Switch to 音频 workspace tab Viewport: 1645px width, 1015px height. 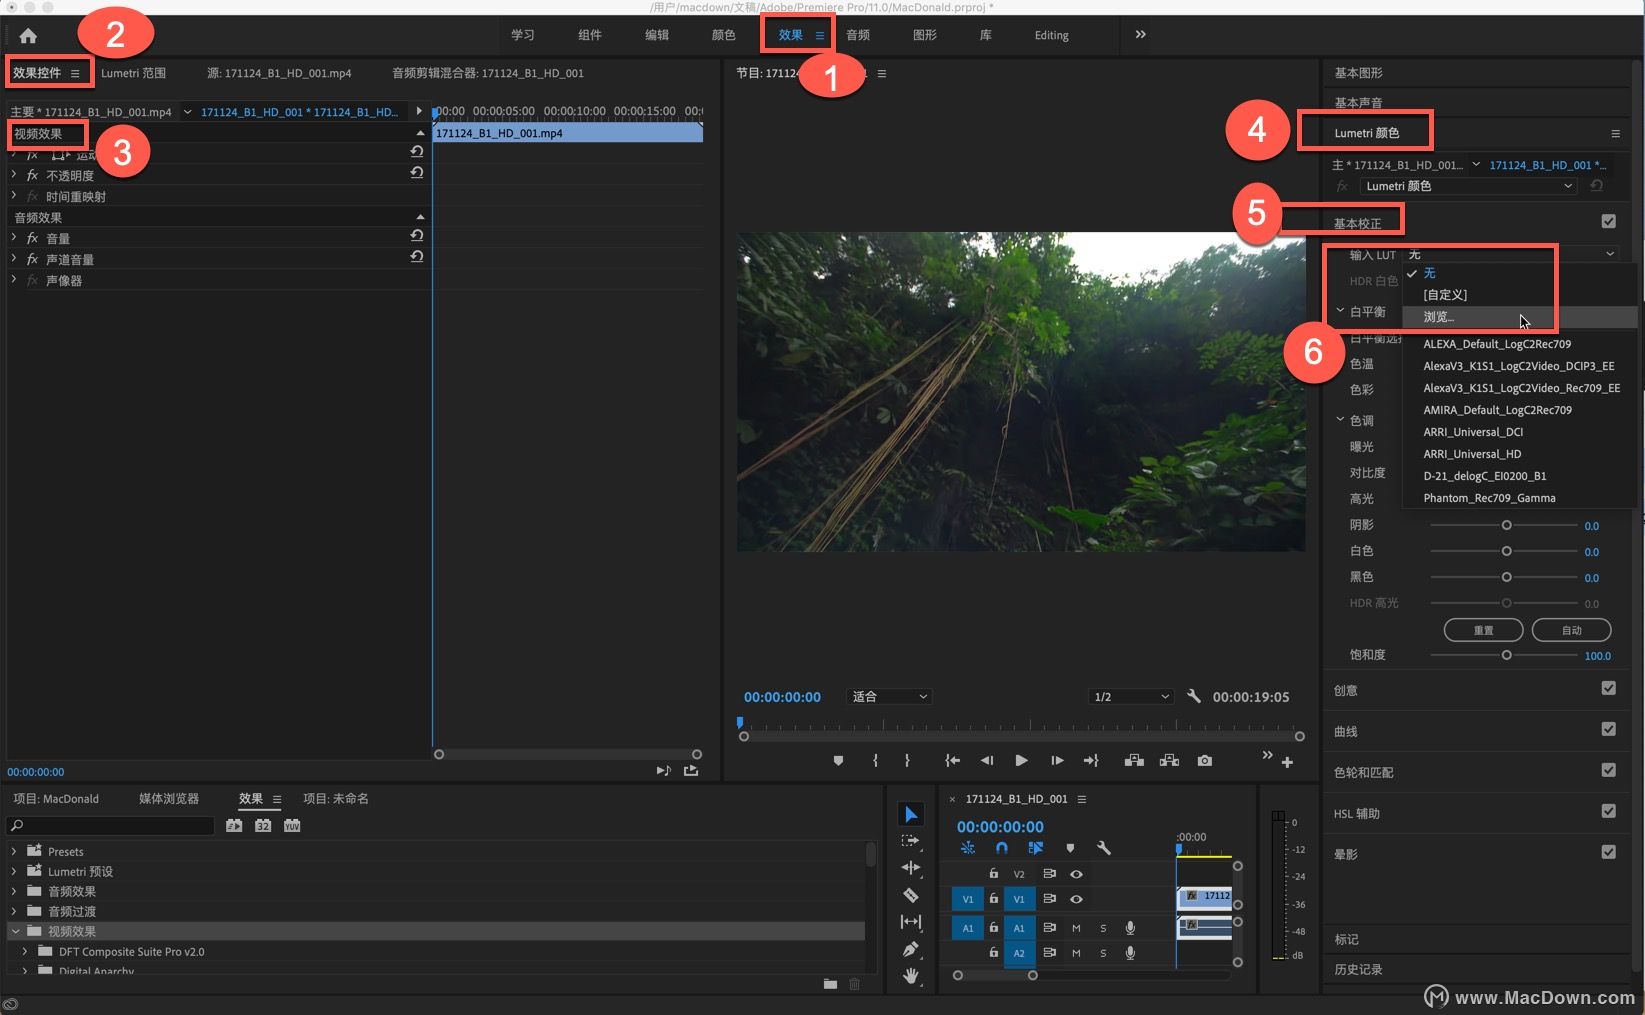click(x=858, y=35)
